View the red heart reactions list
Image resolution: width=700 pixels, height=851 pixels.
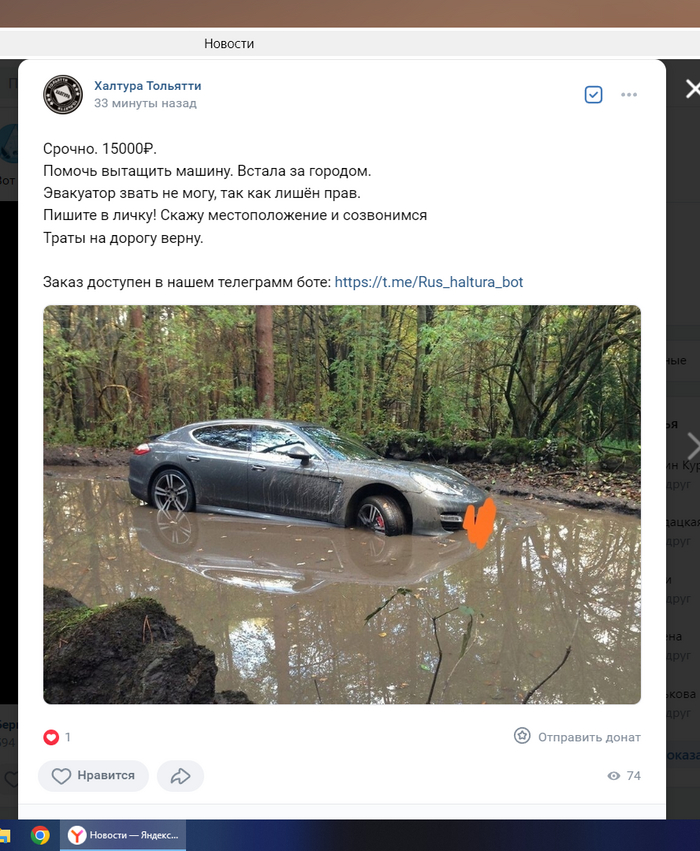coord(51,737)
